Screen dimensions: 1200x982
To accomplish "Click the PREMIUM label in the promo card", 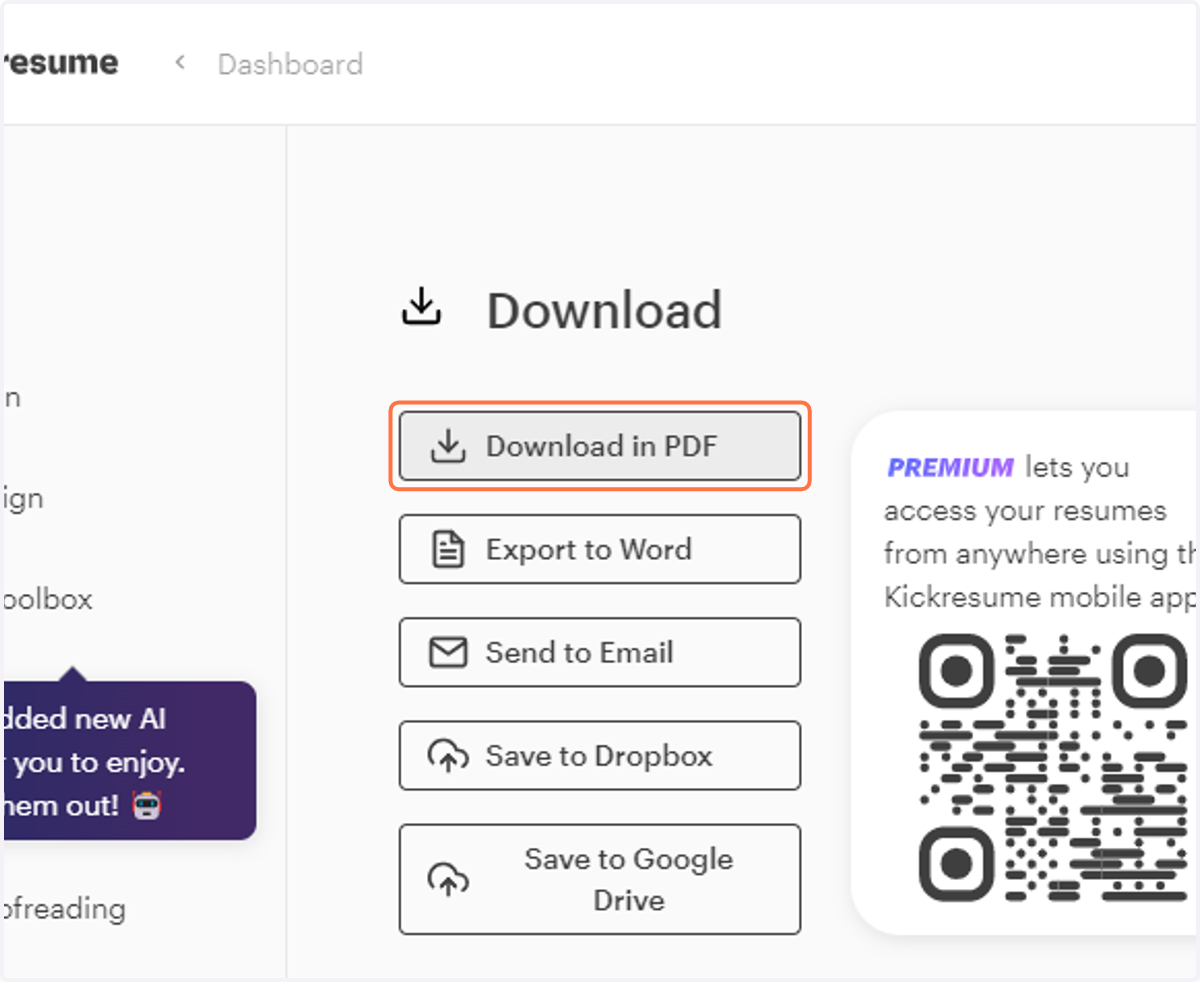I will 950,467.
